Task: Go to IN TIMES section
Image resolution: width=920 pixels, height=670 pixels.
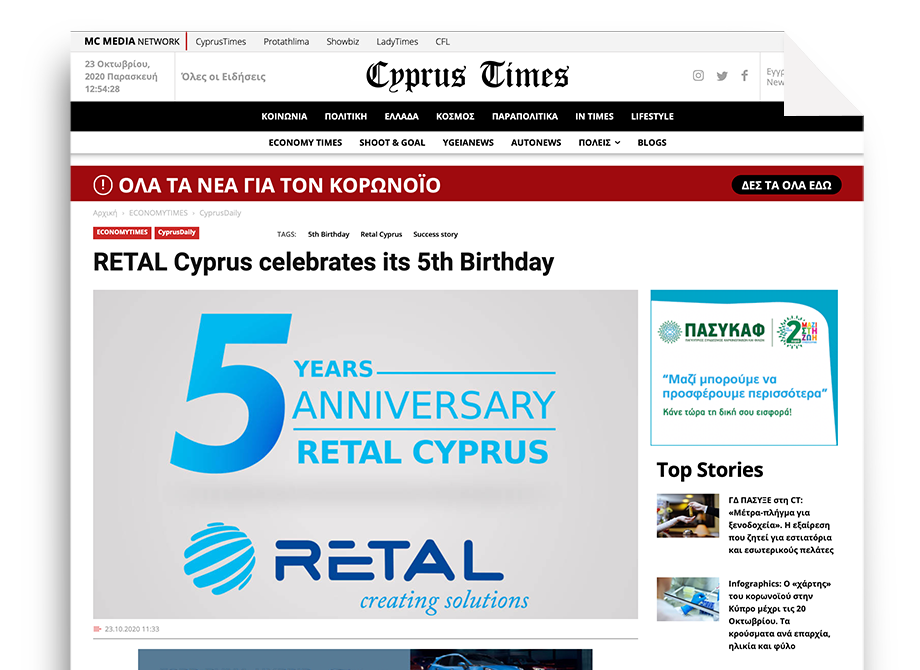Action: pyautogui.click(x=594, y=116)
